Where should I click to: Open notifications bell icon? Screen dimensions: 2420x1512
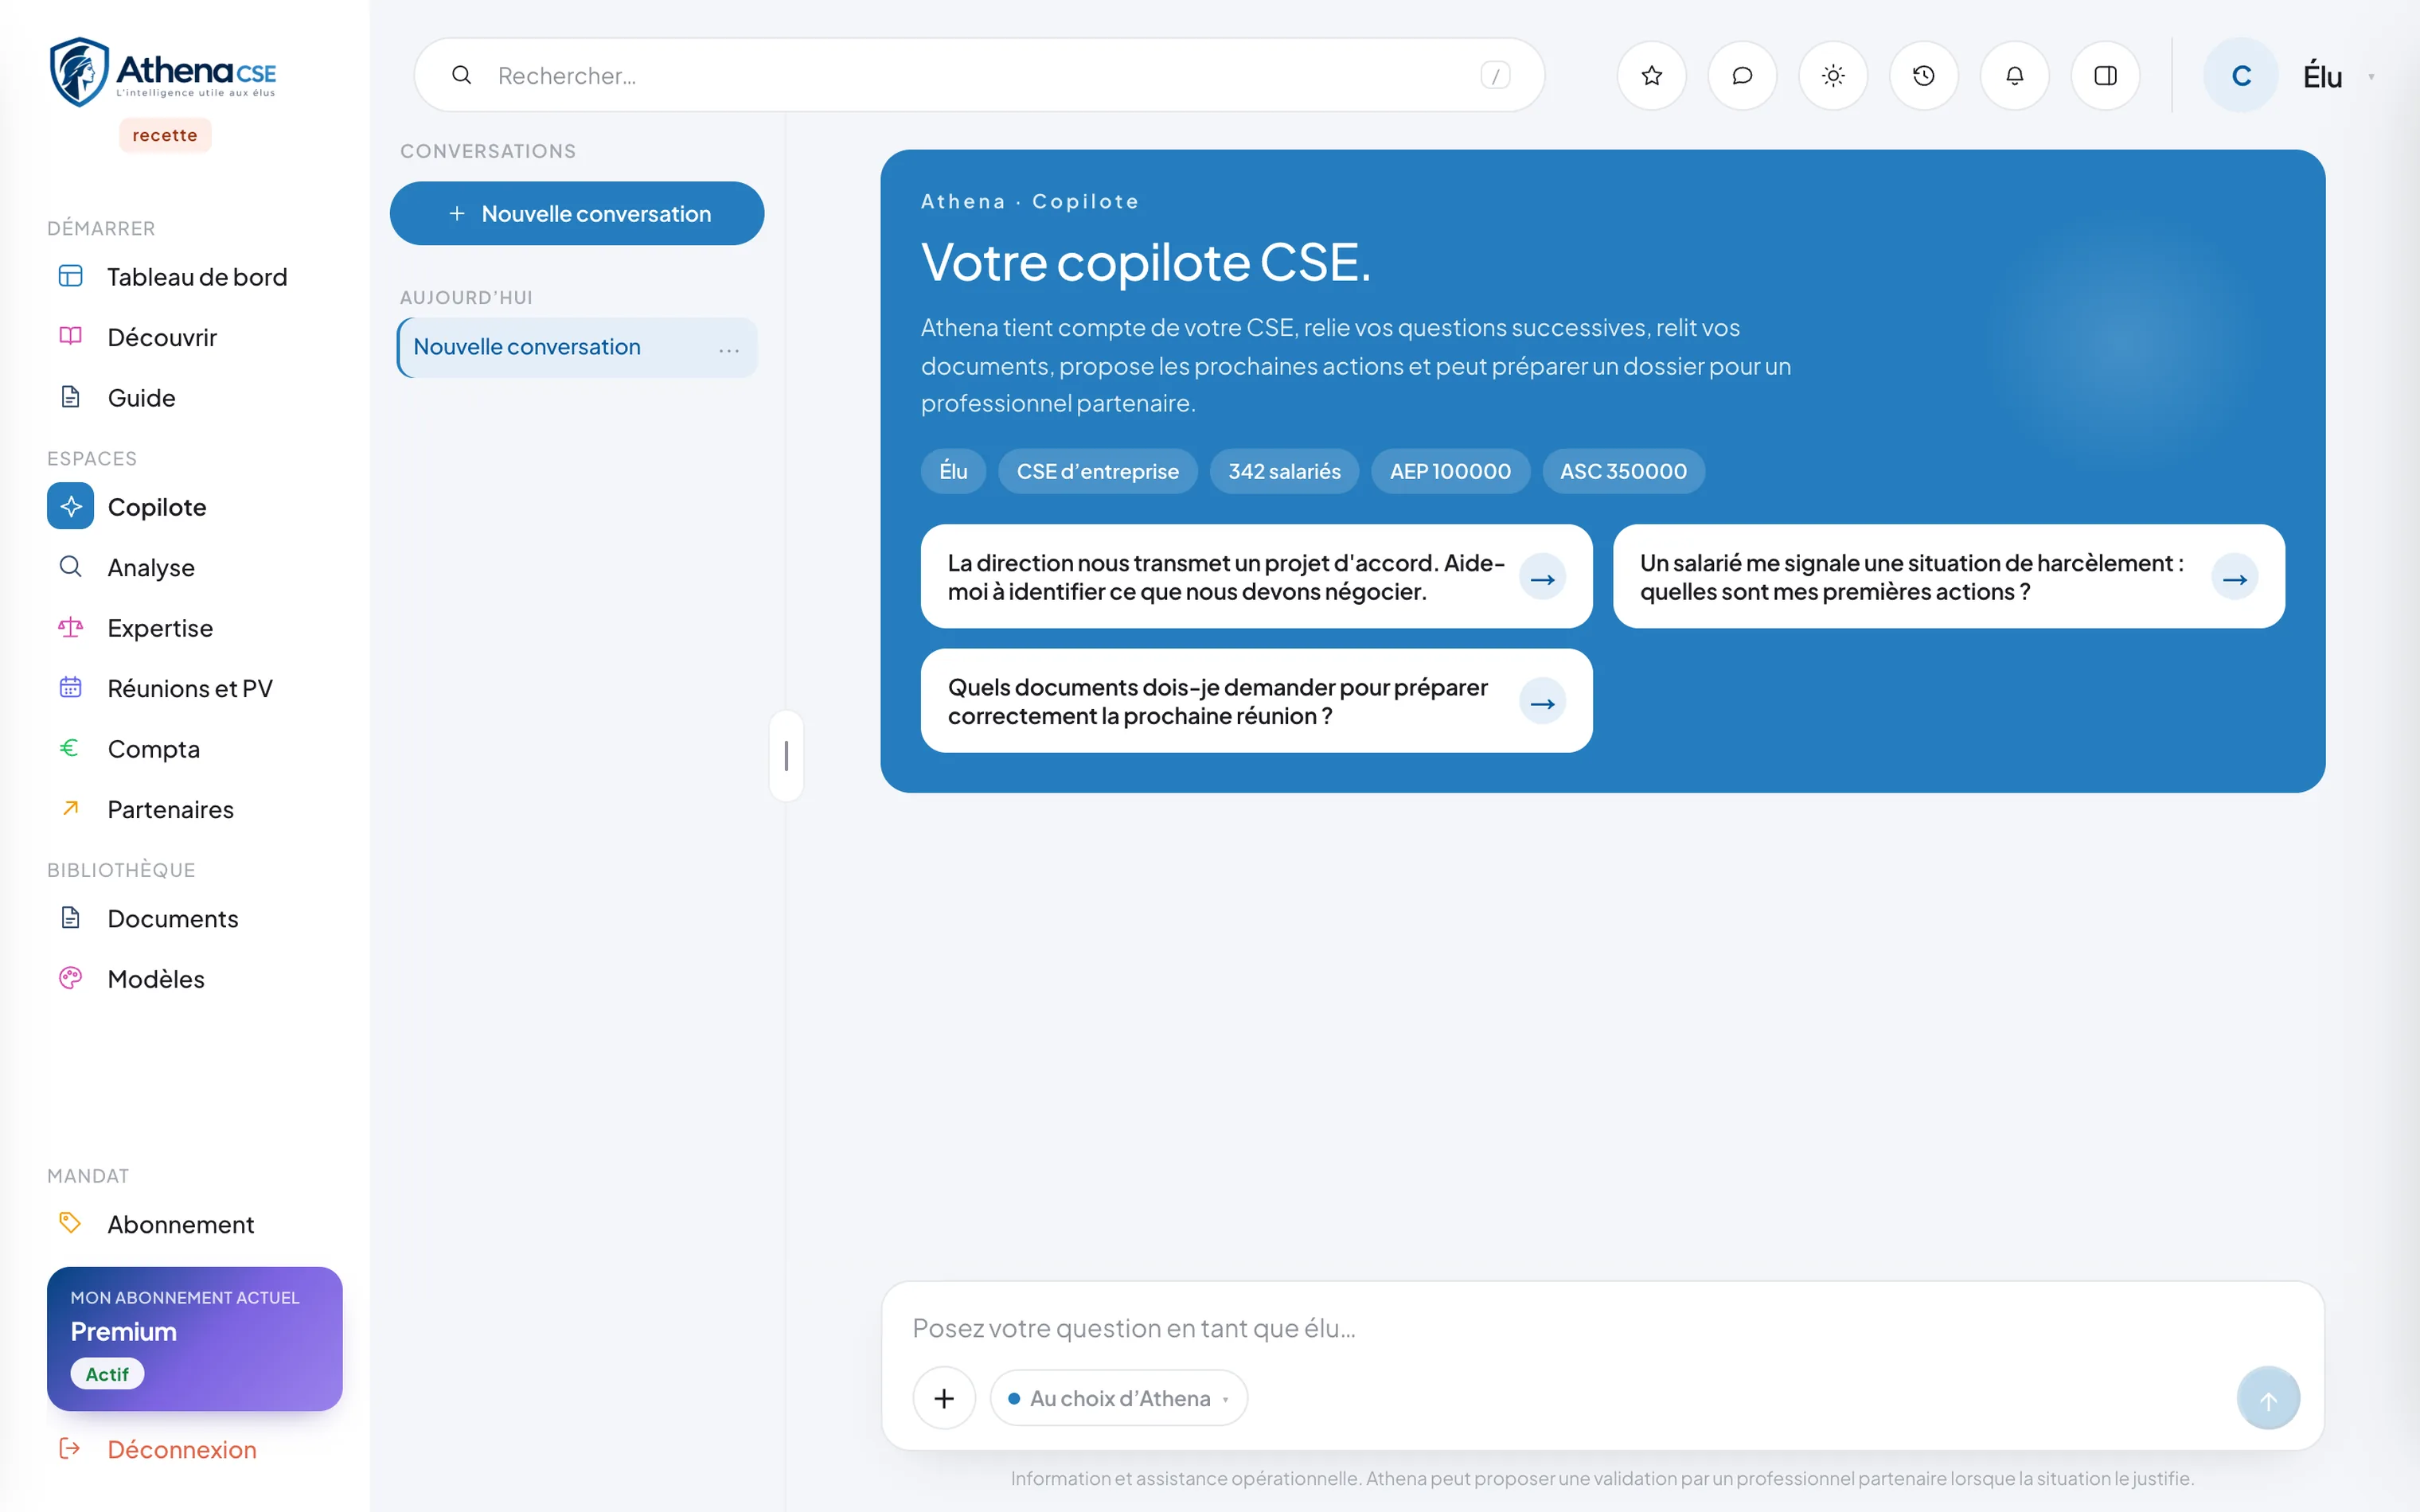click(x=2015, y=75)
